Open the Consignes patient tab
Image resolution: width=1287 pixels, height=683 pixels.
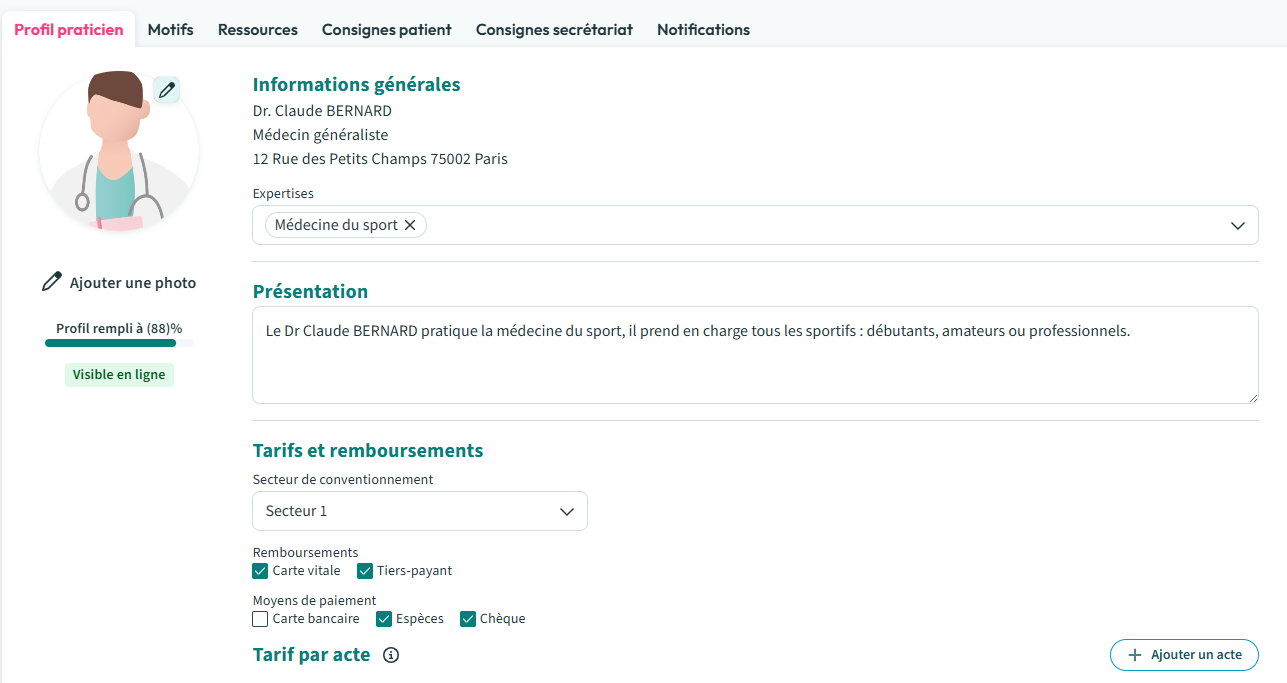click(x=386, y=30)
